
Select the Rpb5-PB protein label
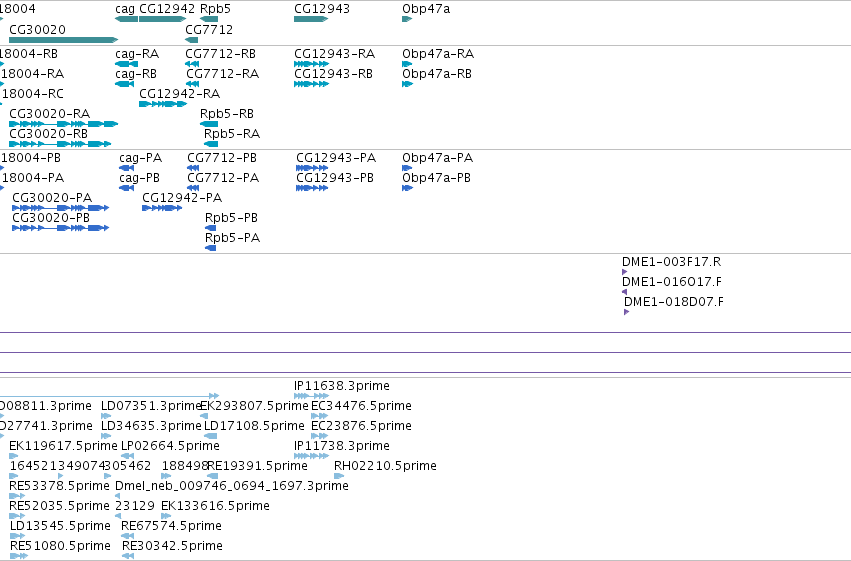pyautogui.click(x=231, y=218)
